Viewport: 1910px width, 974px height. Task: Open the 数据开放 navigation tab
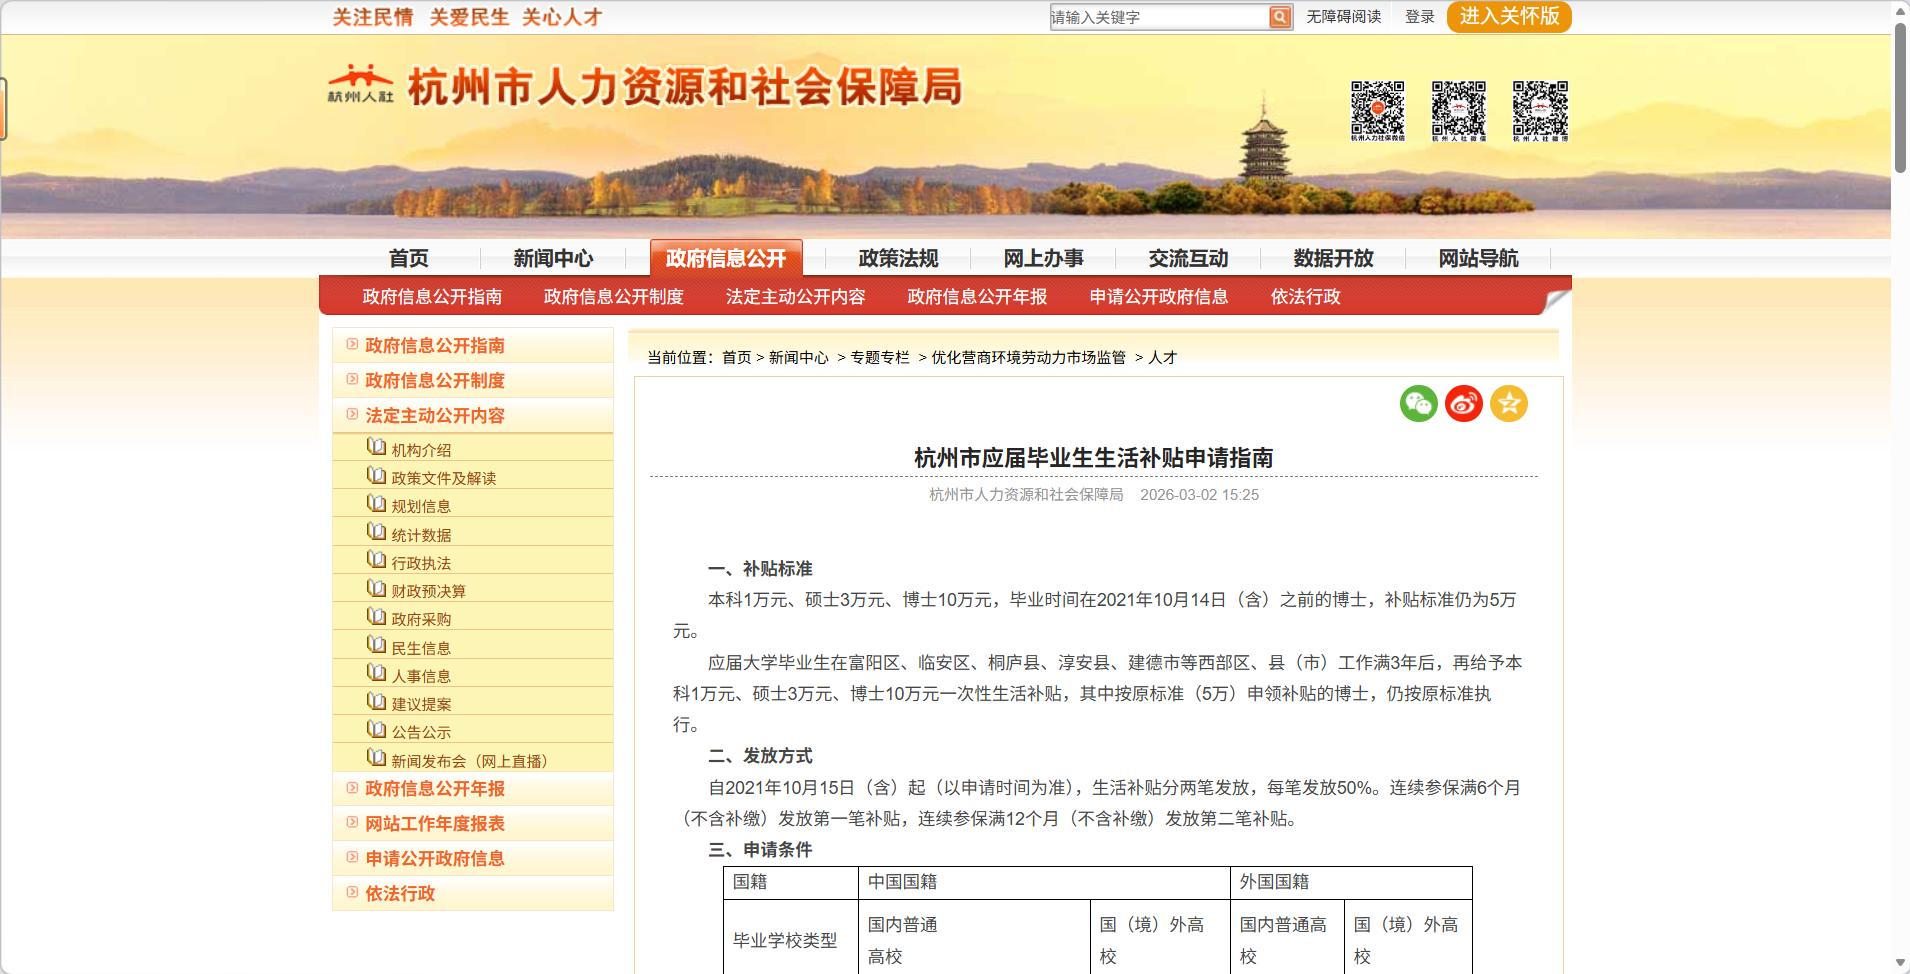1333,258
